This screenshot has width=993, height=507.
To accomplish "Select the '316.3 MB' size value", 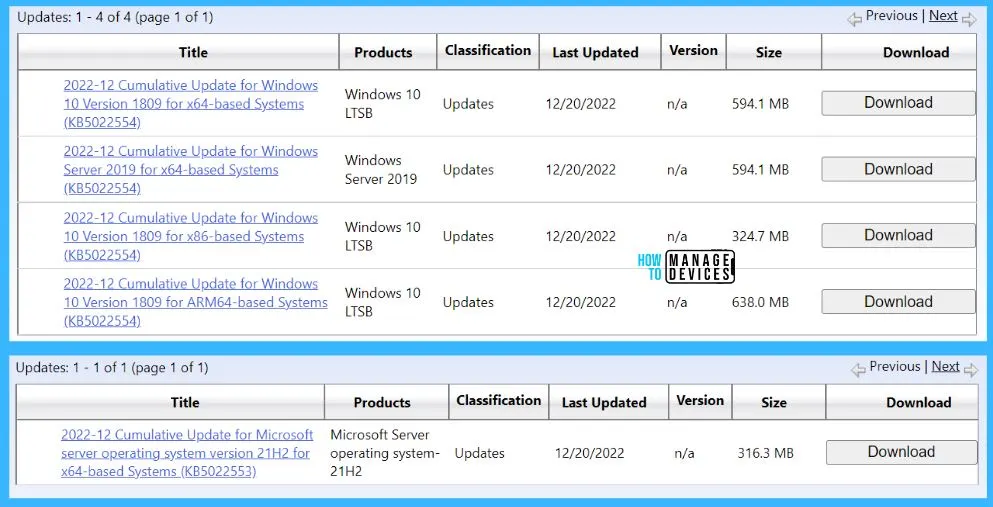I will [x=766, y=453].
